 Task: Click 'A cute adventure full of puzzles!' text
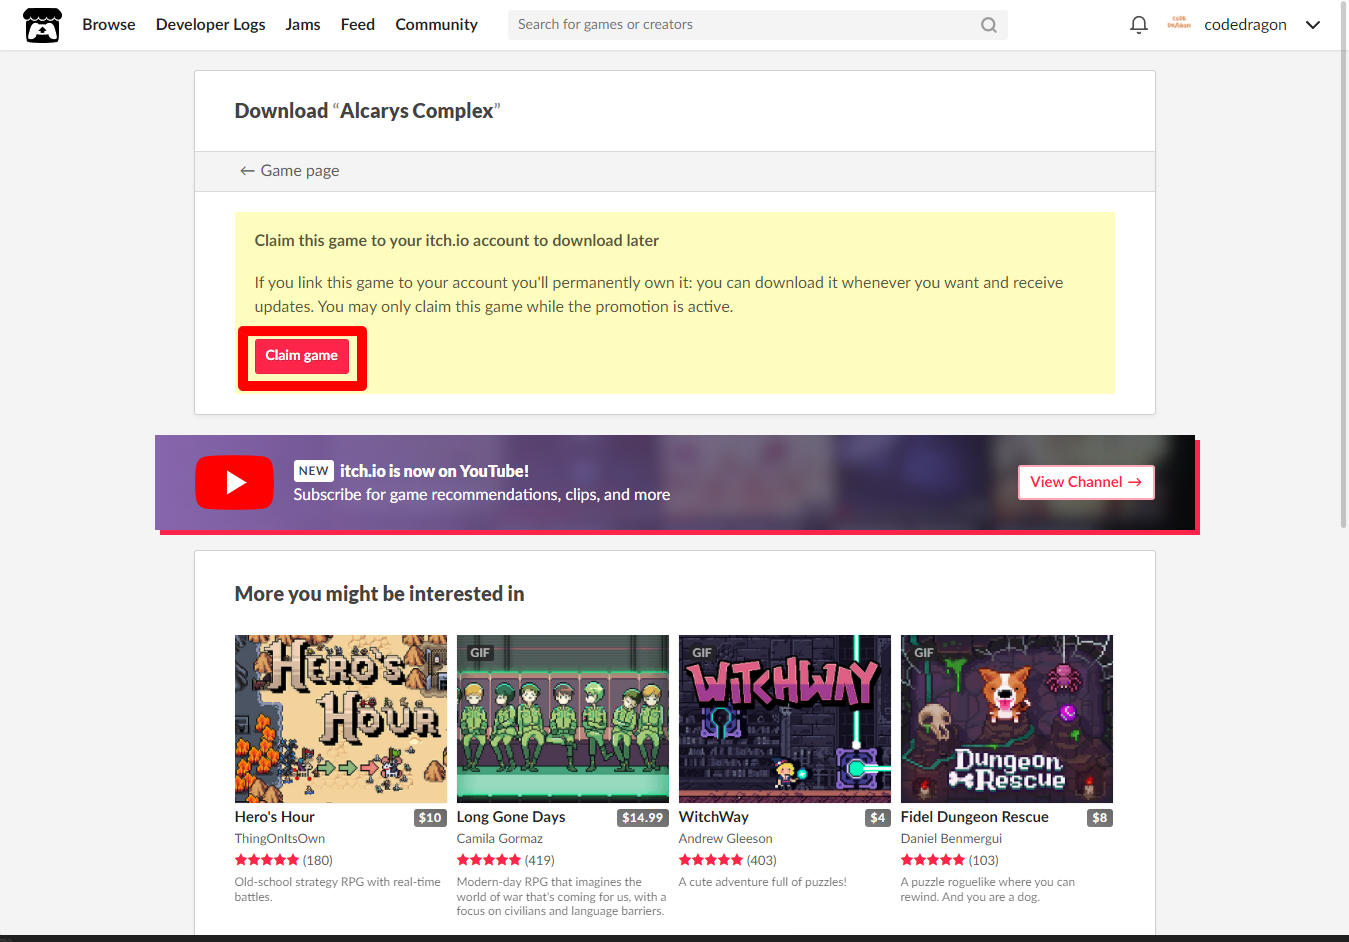(x=763, y=882)
